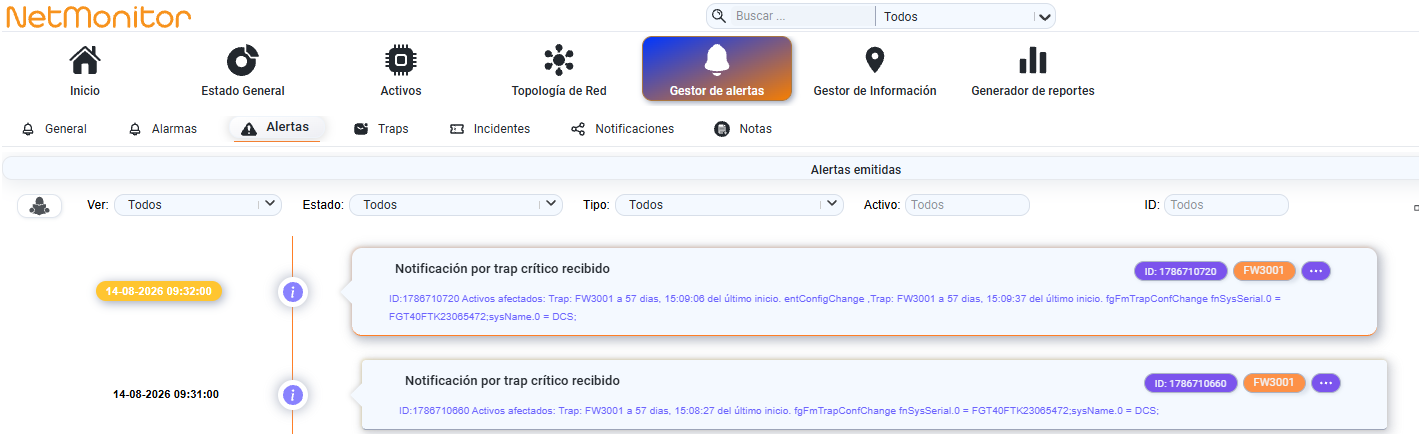Expand the Tipo filter dropdown
Viewport: 1419px width, 434px height.
pyautogui.click(x=729, y=204)
